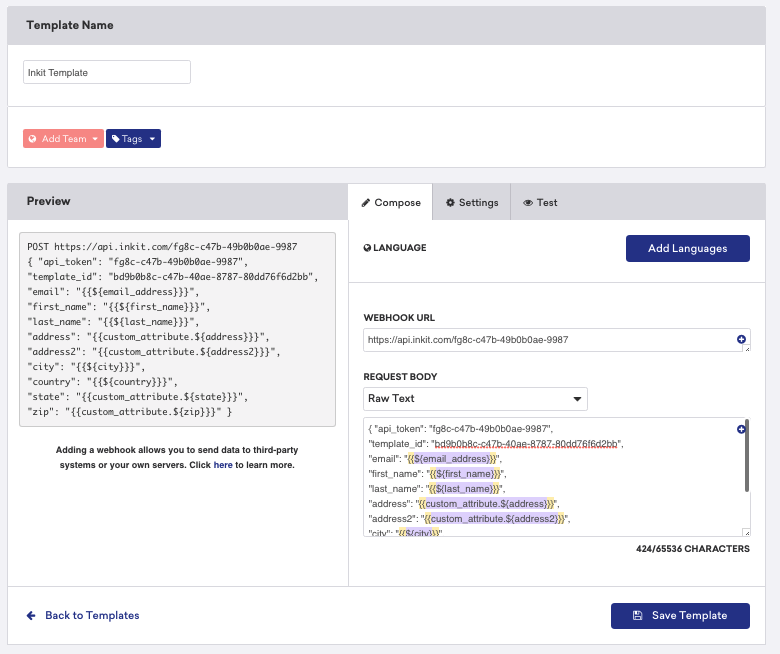Click the Webhook URL field resize handle
The image size is (780, 654).
(x=746, y=349)
